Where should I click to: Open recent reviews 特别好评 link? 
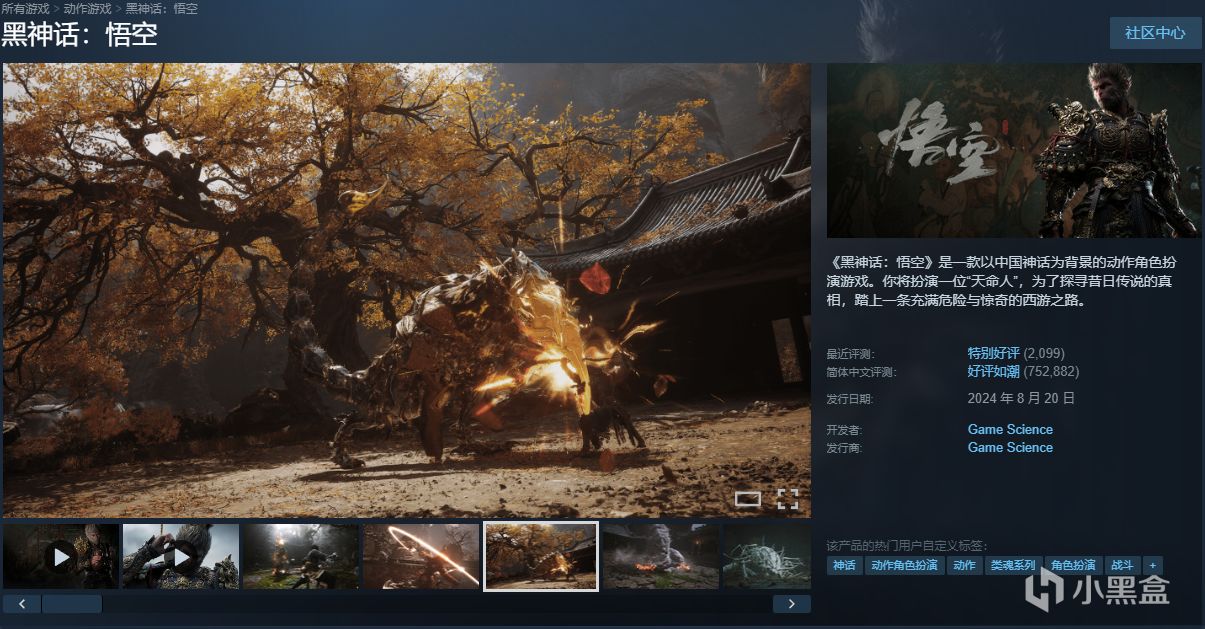pos(993,353)
